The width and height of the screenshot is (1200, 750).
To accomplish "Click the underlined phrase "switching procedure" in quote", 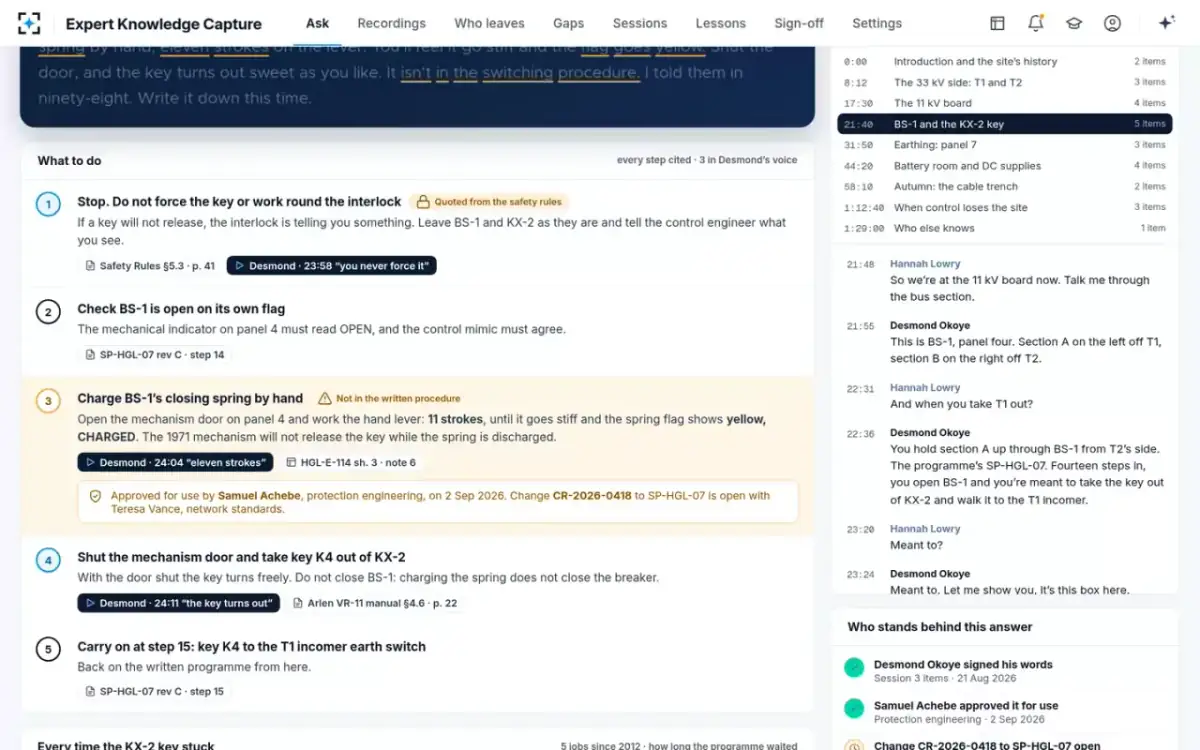I will [561, 73].
